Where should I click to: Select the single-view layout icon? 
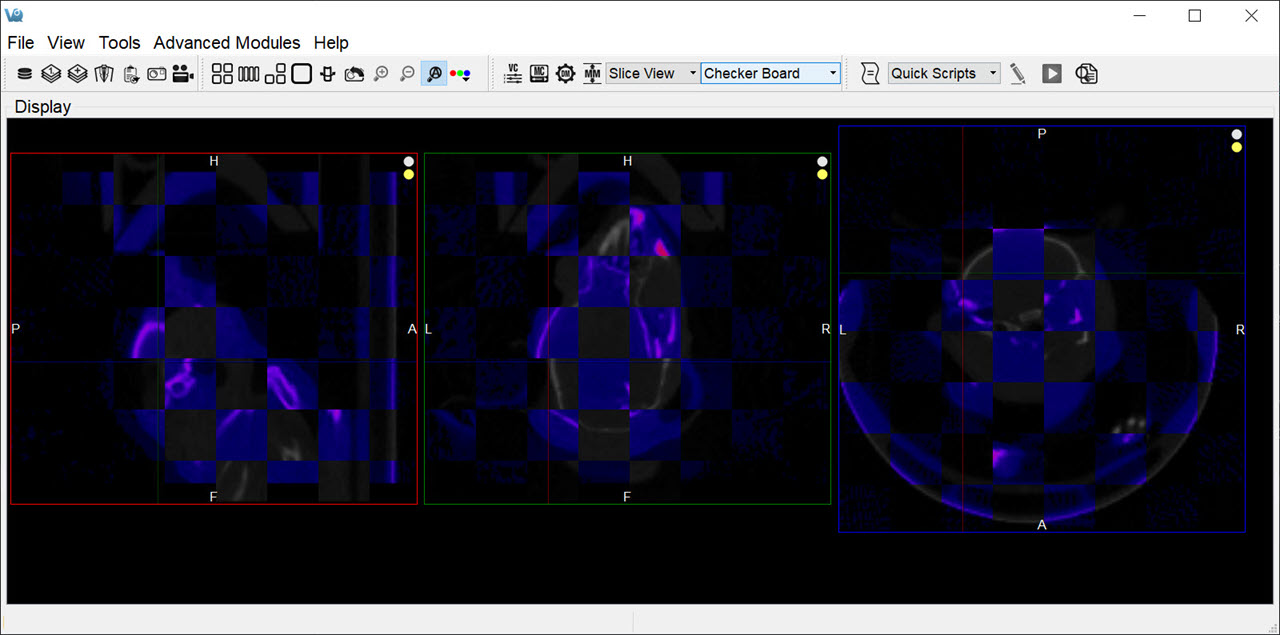point(302,74)
